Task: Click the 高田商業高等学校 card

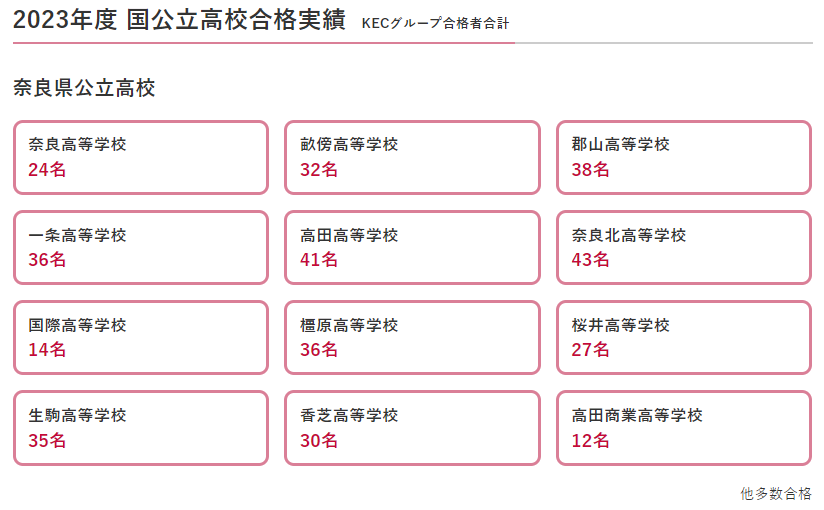Action: tap(684, 428)
